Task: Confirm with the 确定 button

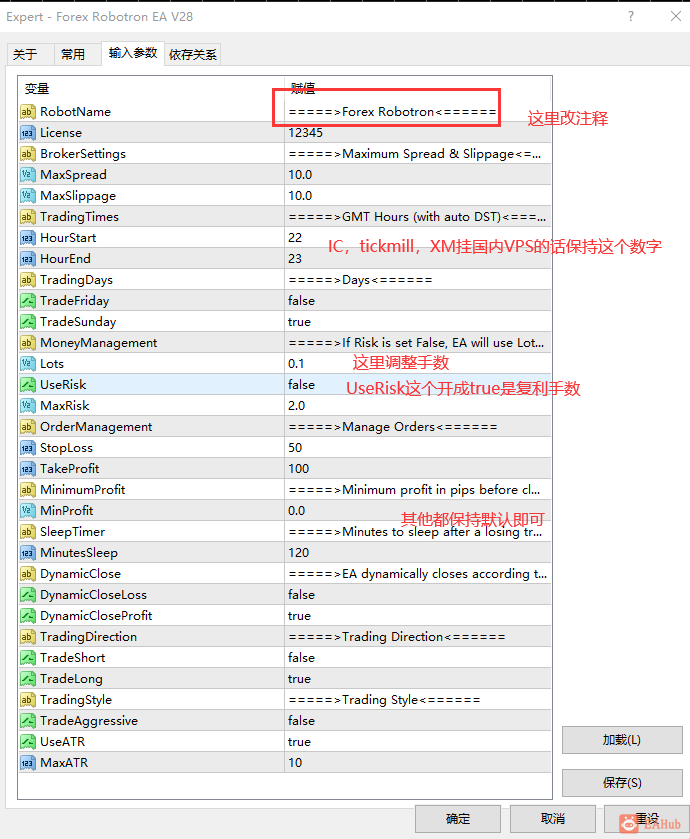Action: [x=458, y=819]
